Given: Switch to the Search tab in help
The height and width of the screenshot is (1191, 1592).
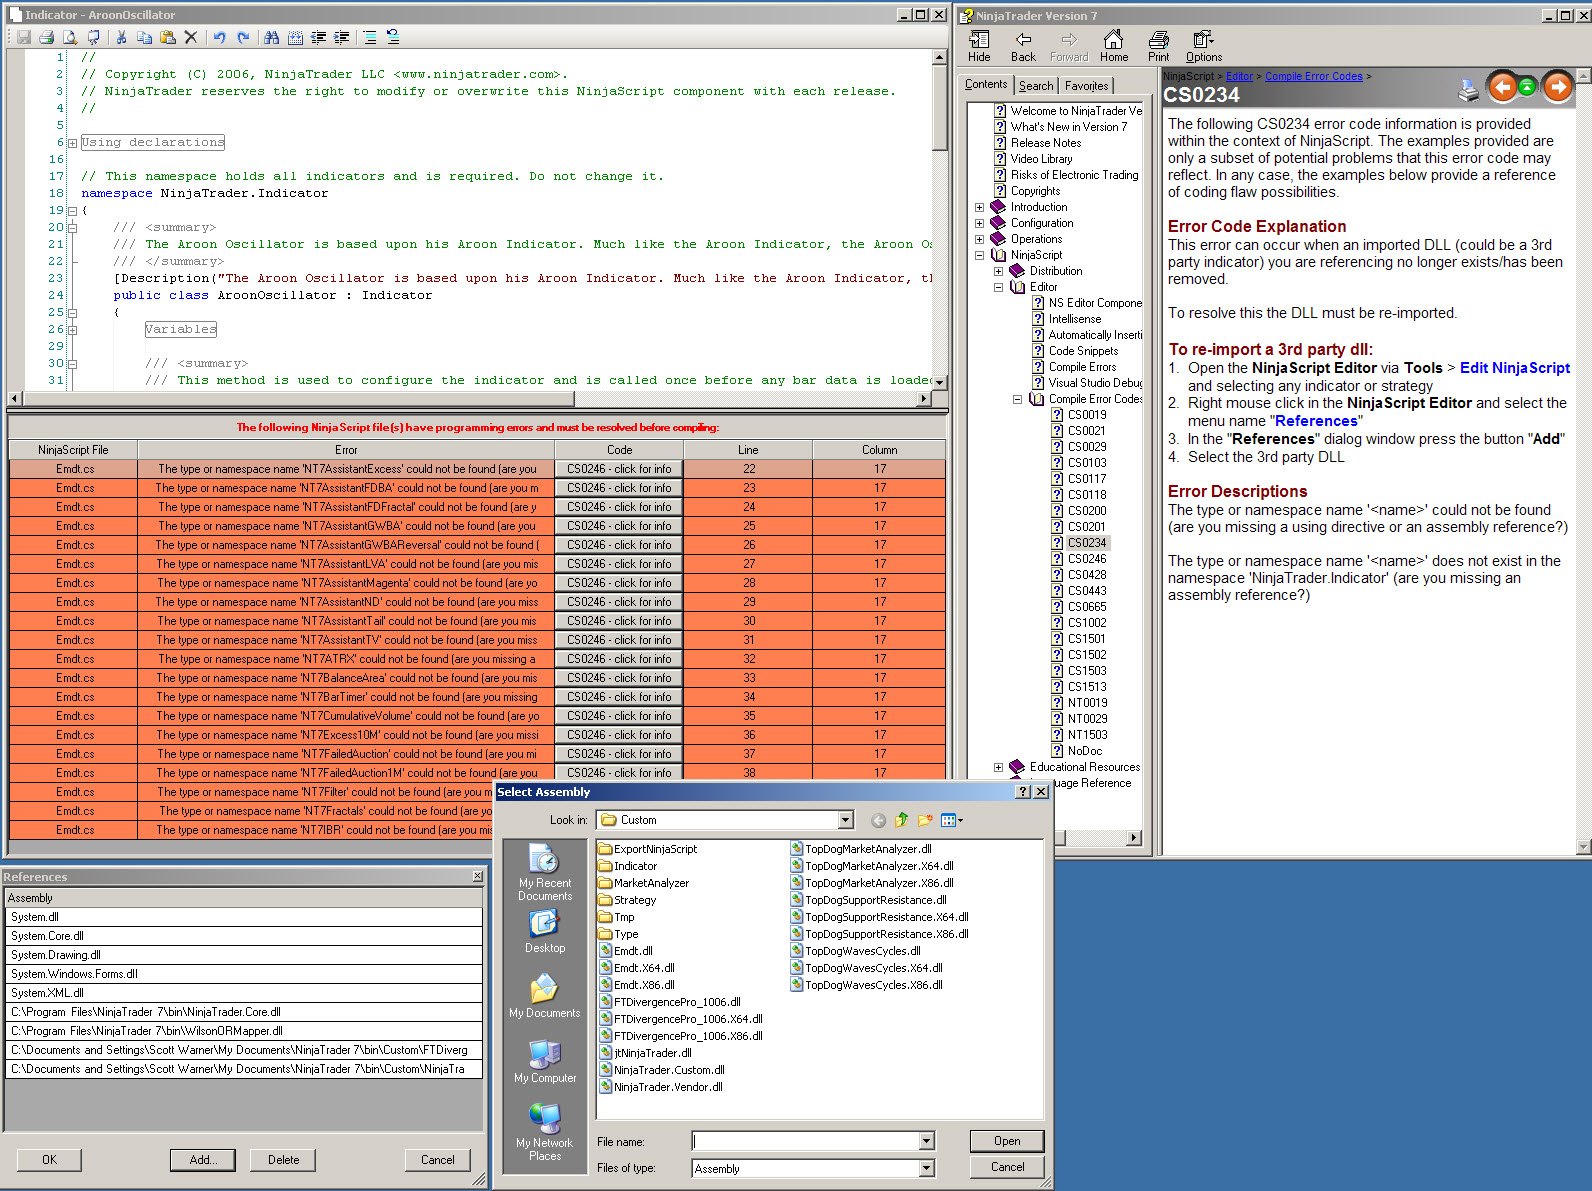Looking at the screenshot, I should click(x=1036, y=86).
